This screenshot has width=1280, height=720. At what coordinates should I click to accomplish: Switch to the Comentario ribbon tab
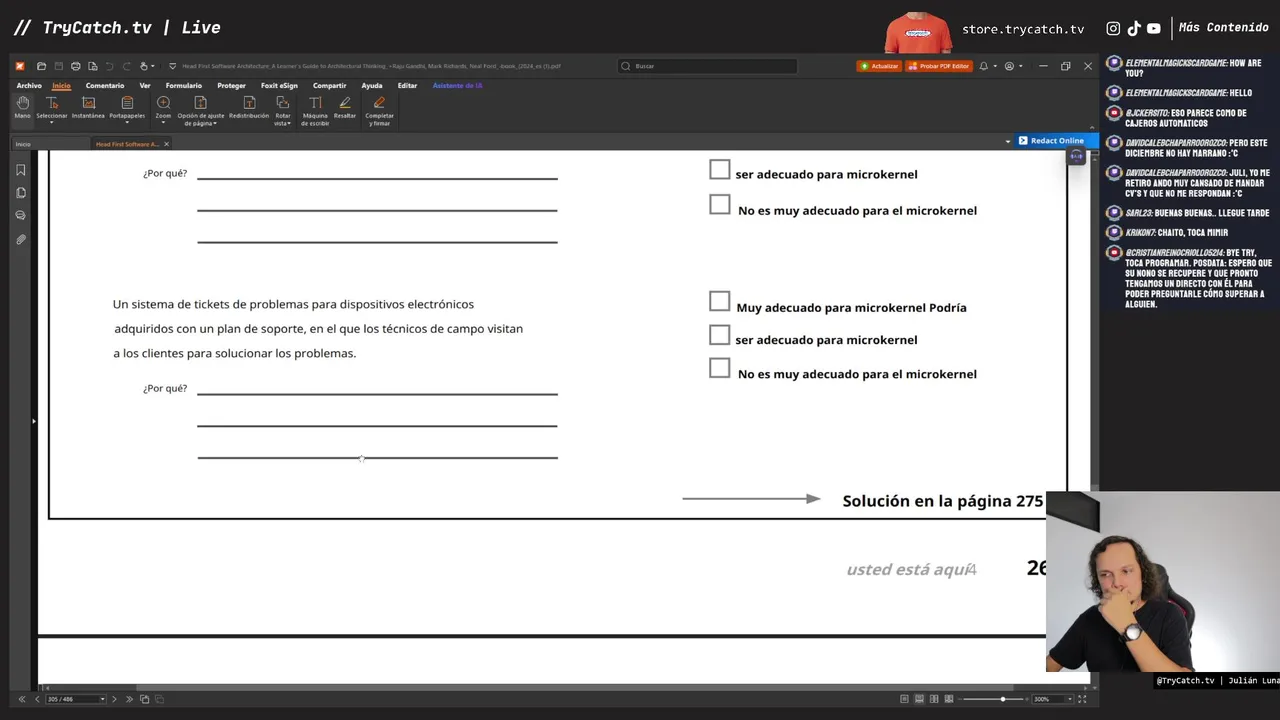point(105,86)
